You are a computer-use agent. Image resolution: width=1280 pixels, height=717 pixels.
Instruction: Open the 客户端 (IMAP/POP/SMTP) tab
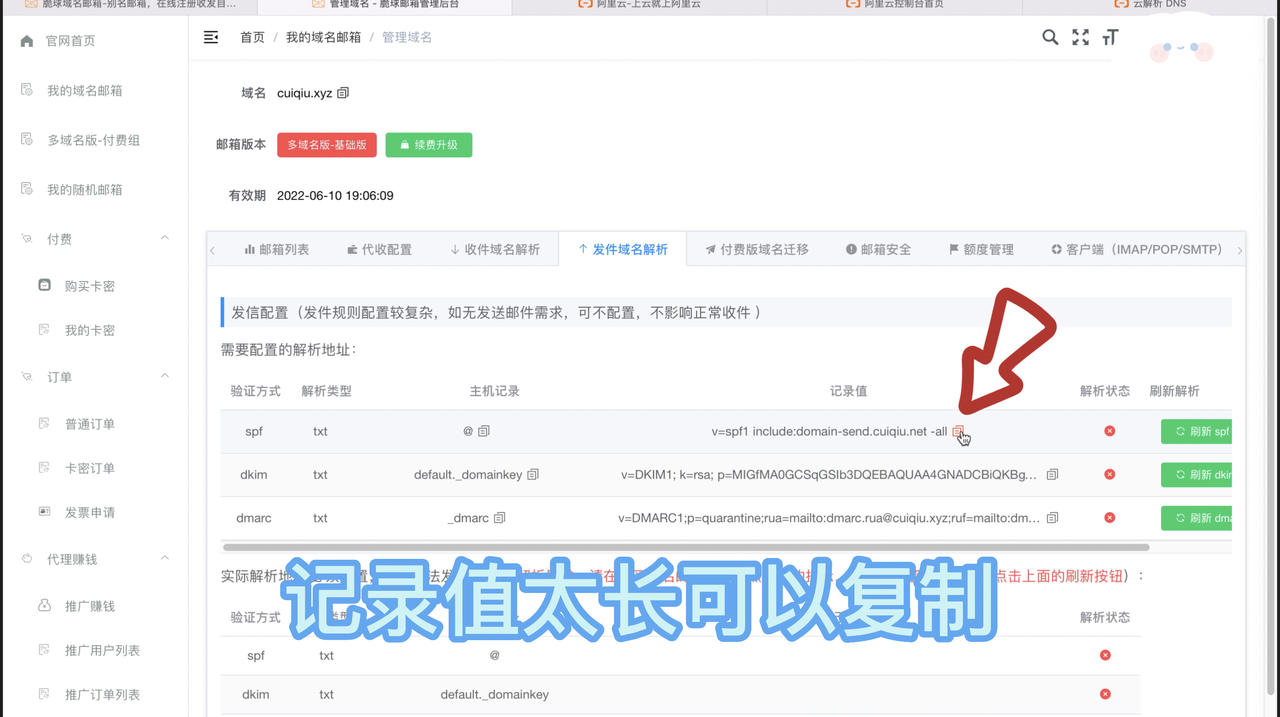(x=1136, y=249)
